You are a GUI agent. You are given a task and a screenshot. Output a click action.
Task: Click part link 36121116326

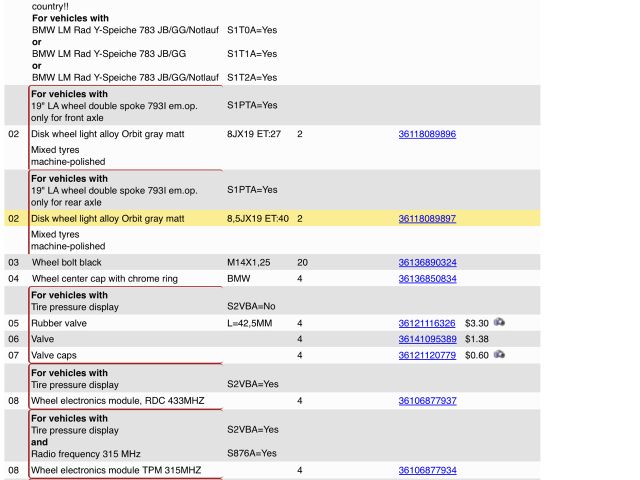pyautogui.click(x=427, y=324)
